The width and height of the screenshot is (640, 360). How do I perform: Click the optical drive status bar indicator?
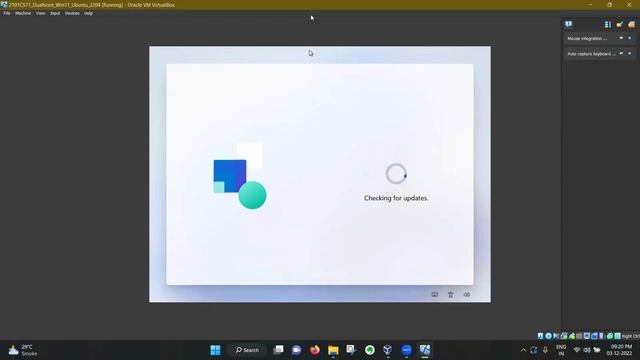pyautogui.click(x=548, y=336)
